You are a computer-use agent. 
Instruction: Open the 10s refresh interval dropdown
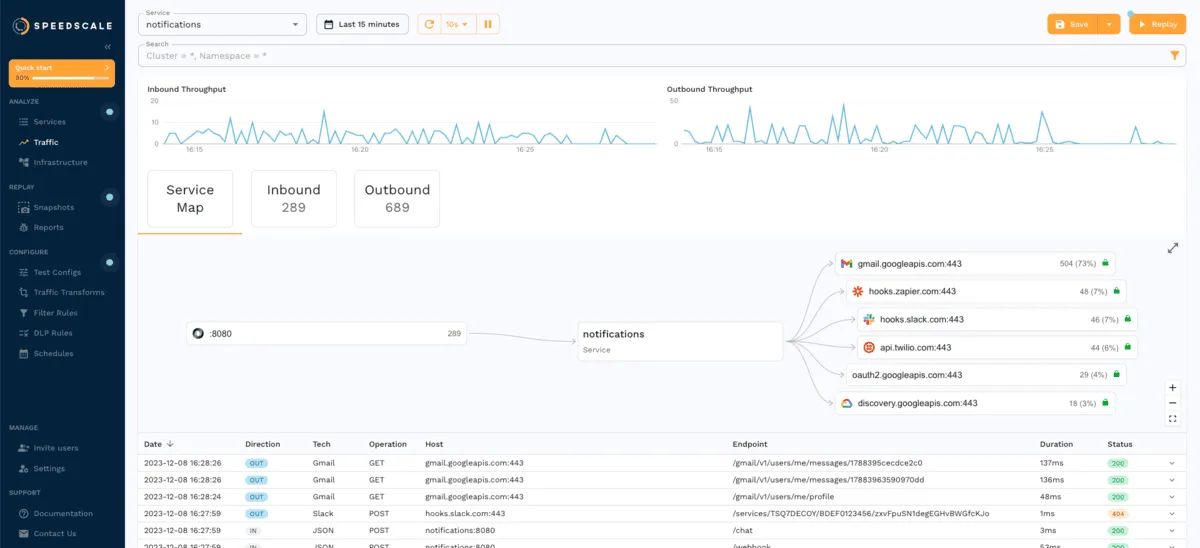[x=457, y=24]
